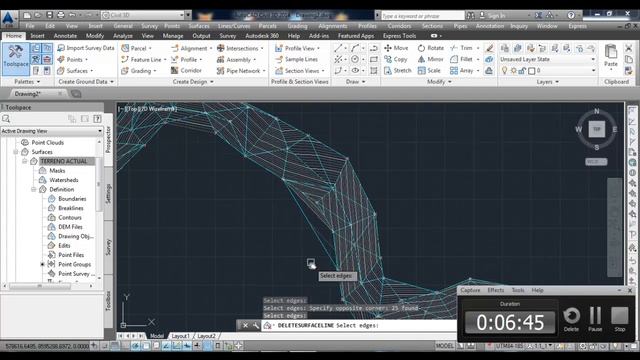This screenshot has height=360, width=640.
Task: Click Import Survey Data
Action: [x=86, y=48]
